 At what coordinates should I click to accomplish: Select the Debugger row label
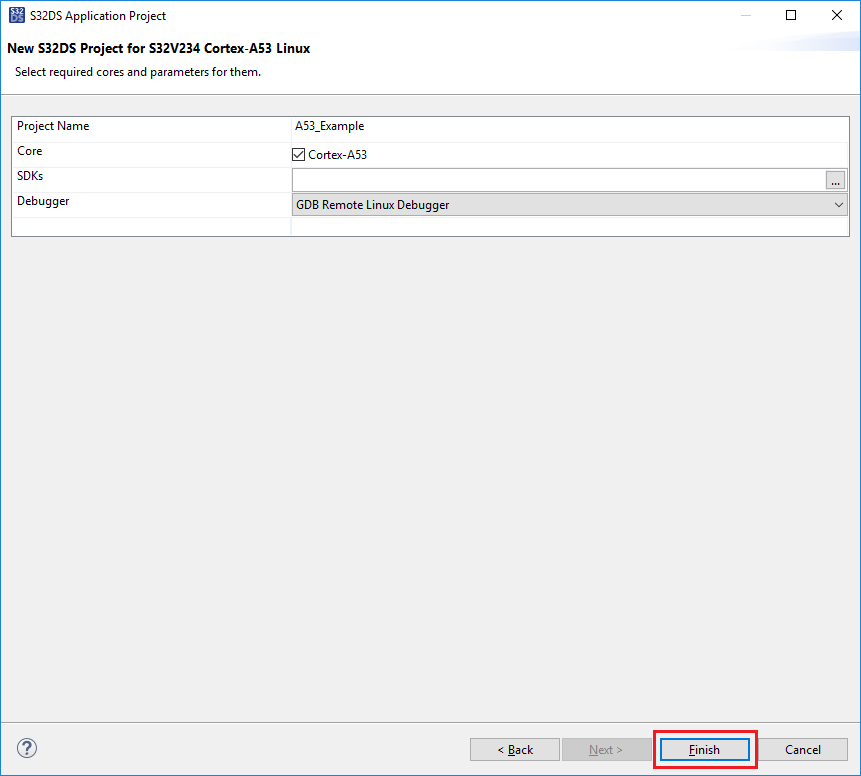pos(43,201)
